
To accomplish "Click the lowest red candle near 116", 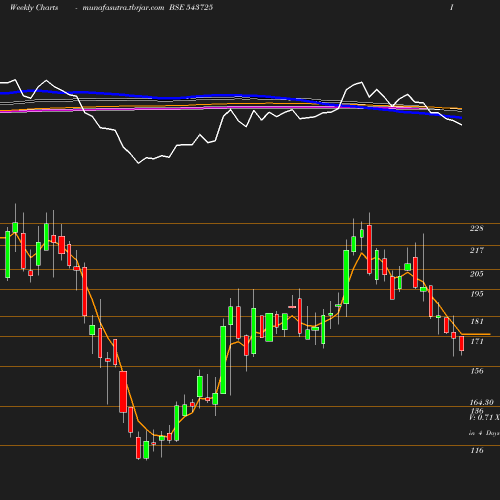I will 138,448.
